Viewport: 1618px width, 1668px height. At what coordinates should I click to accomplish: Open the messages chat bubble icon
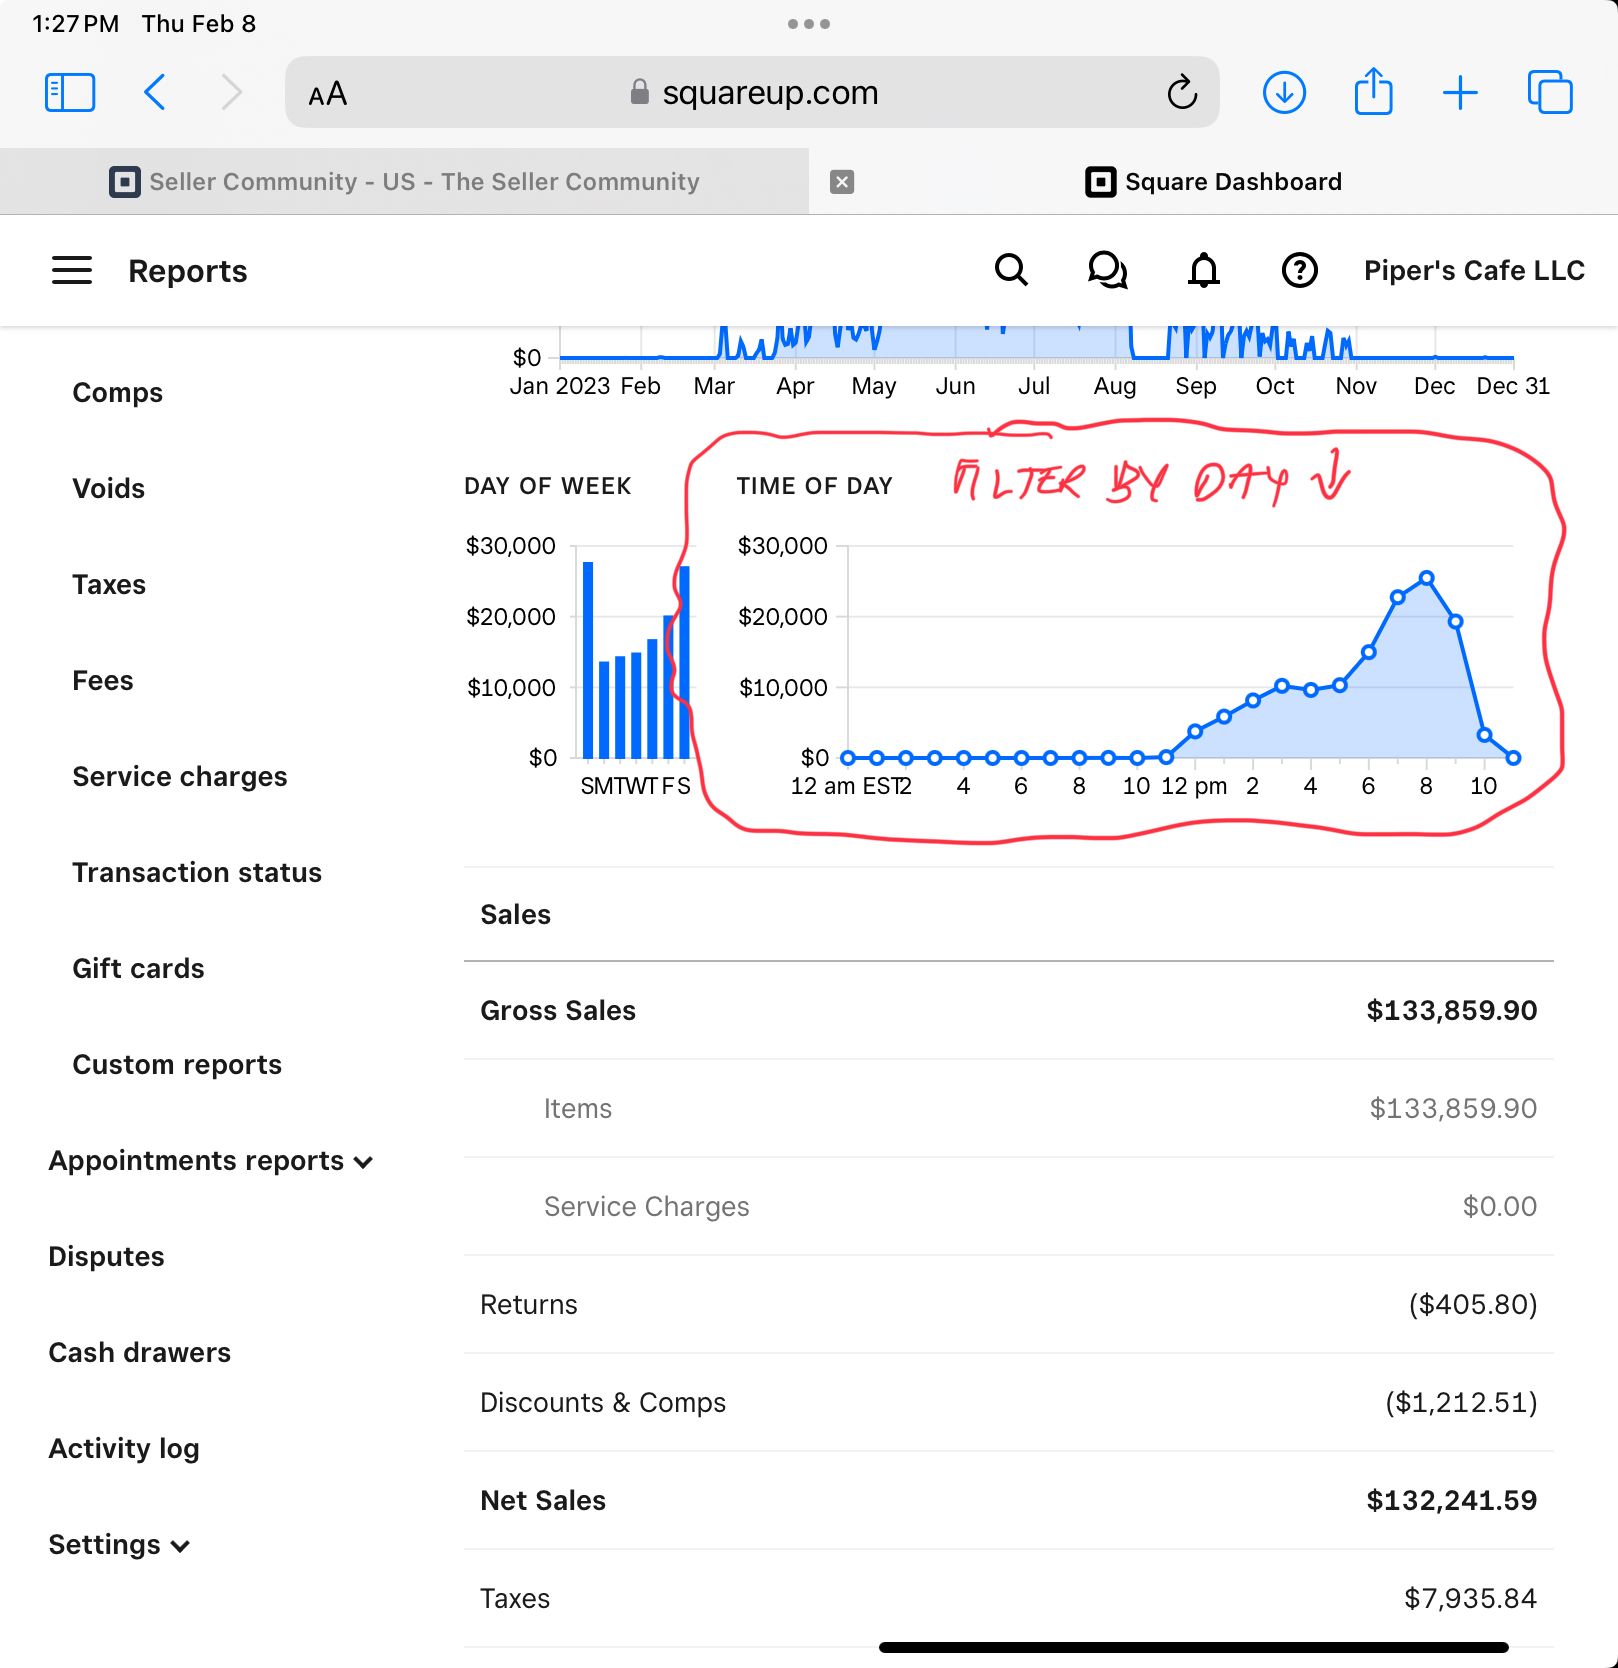[x=1107, y=270]
